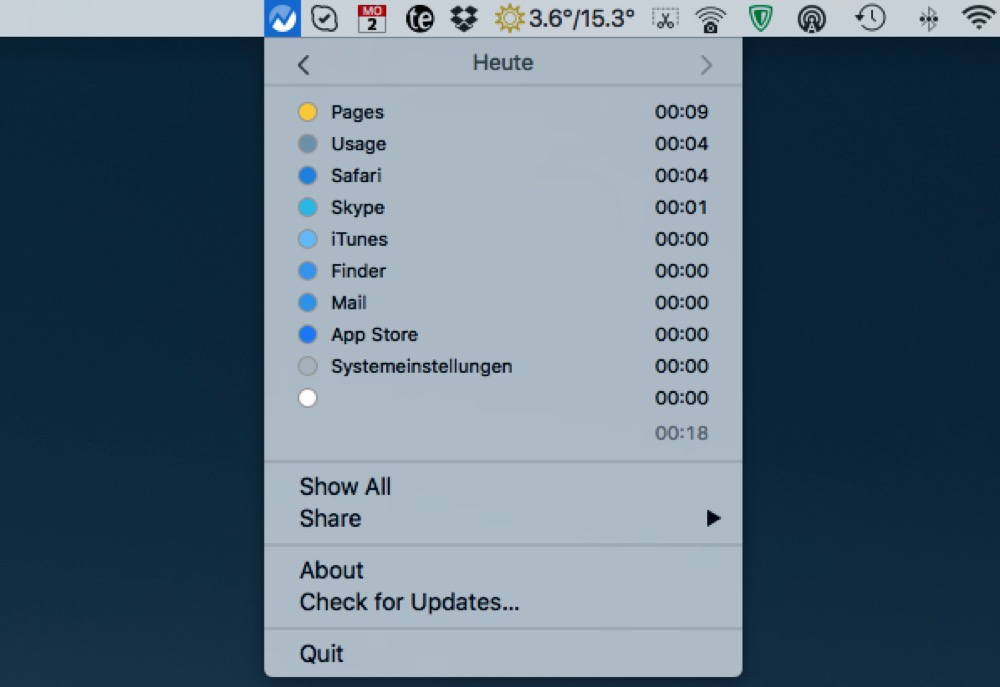Viewport: 1000px width, 687px height.
Task: Click the Bluetooth status icon
Action: tap(928, 18)
